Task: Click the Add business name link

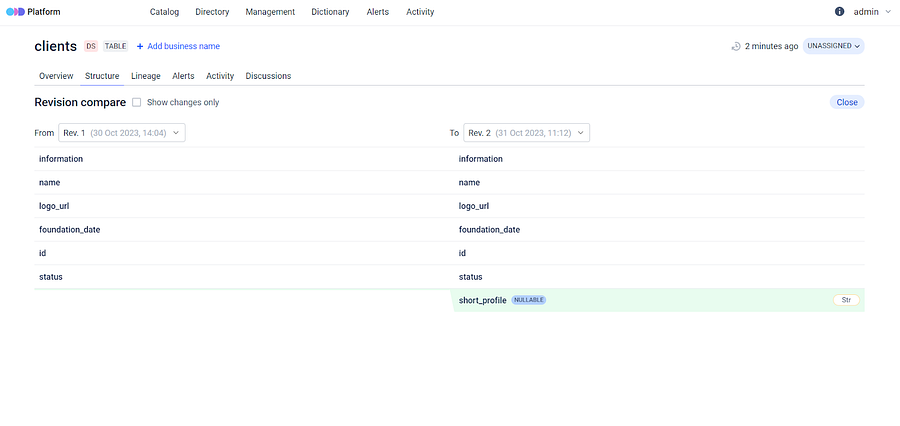Action: click(x=184, y=47)
